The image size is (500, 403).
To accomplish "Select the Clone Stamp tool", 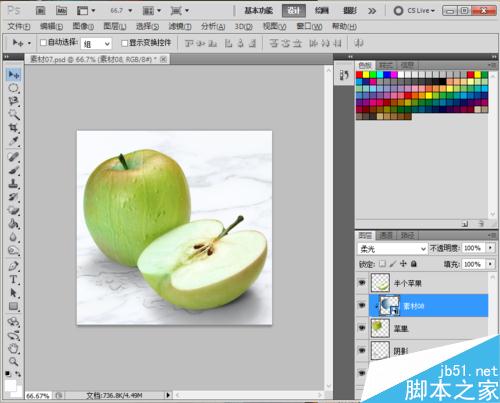I will pyautogui.click(x=13, y=183).
